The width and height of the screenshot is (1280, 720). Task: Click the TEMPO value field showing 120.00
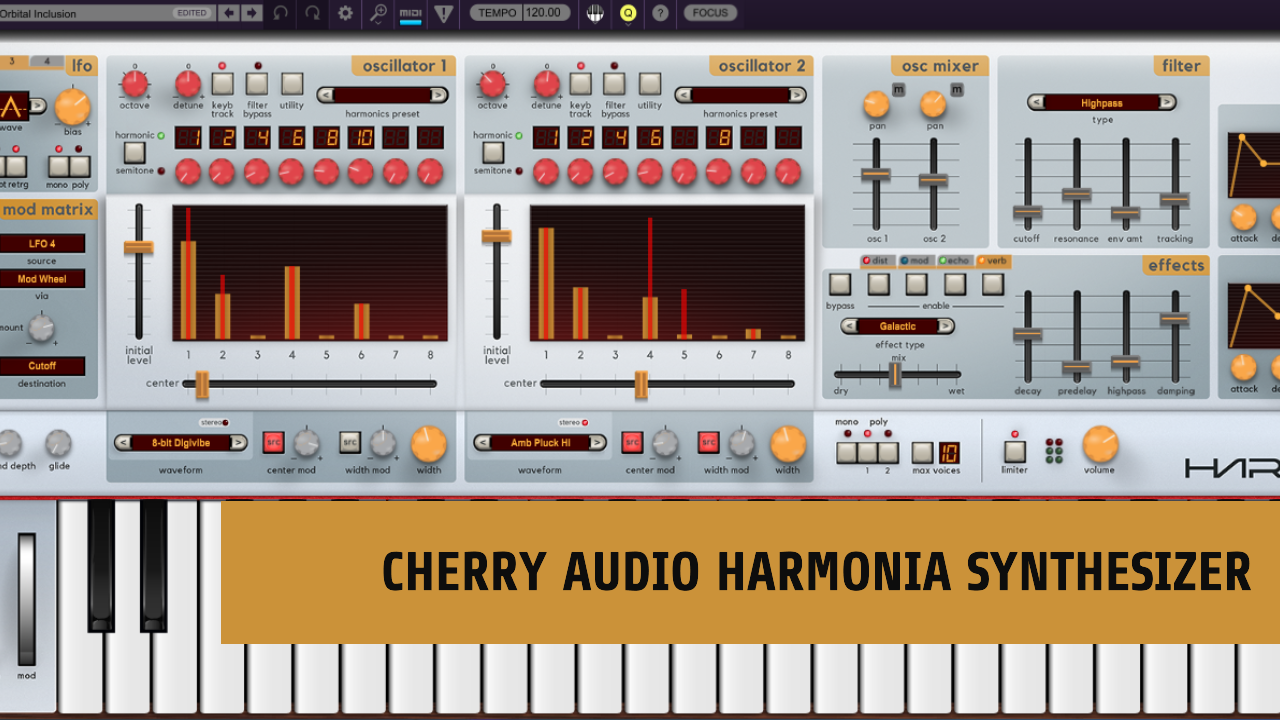(541, 14)
